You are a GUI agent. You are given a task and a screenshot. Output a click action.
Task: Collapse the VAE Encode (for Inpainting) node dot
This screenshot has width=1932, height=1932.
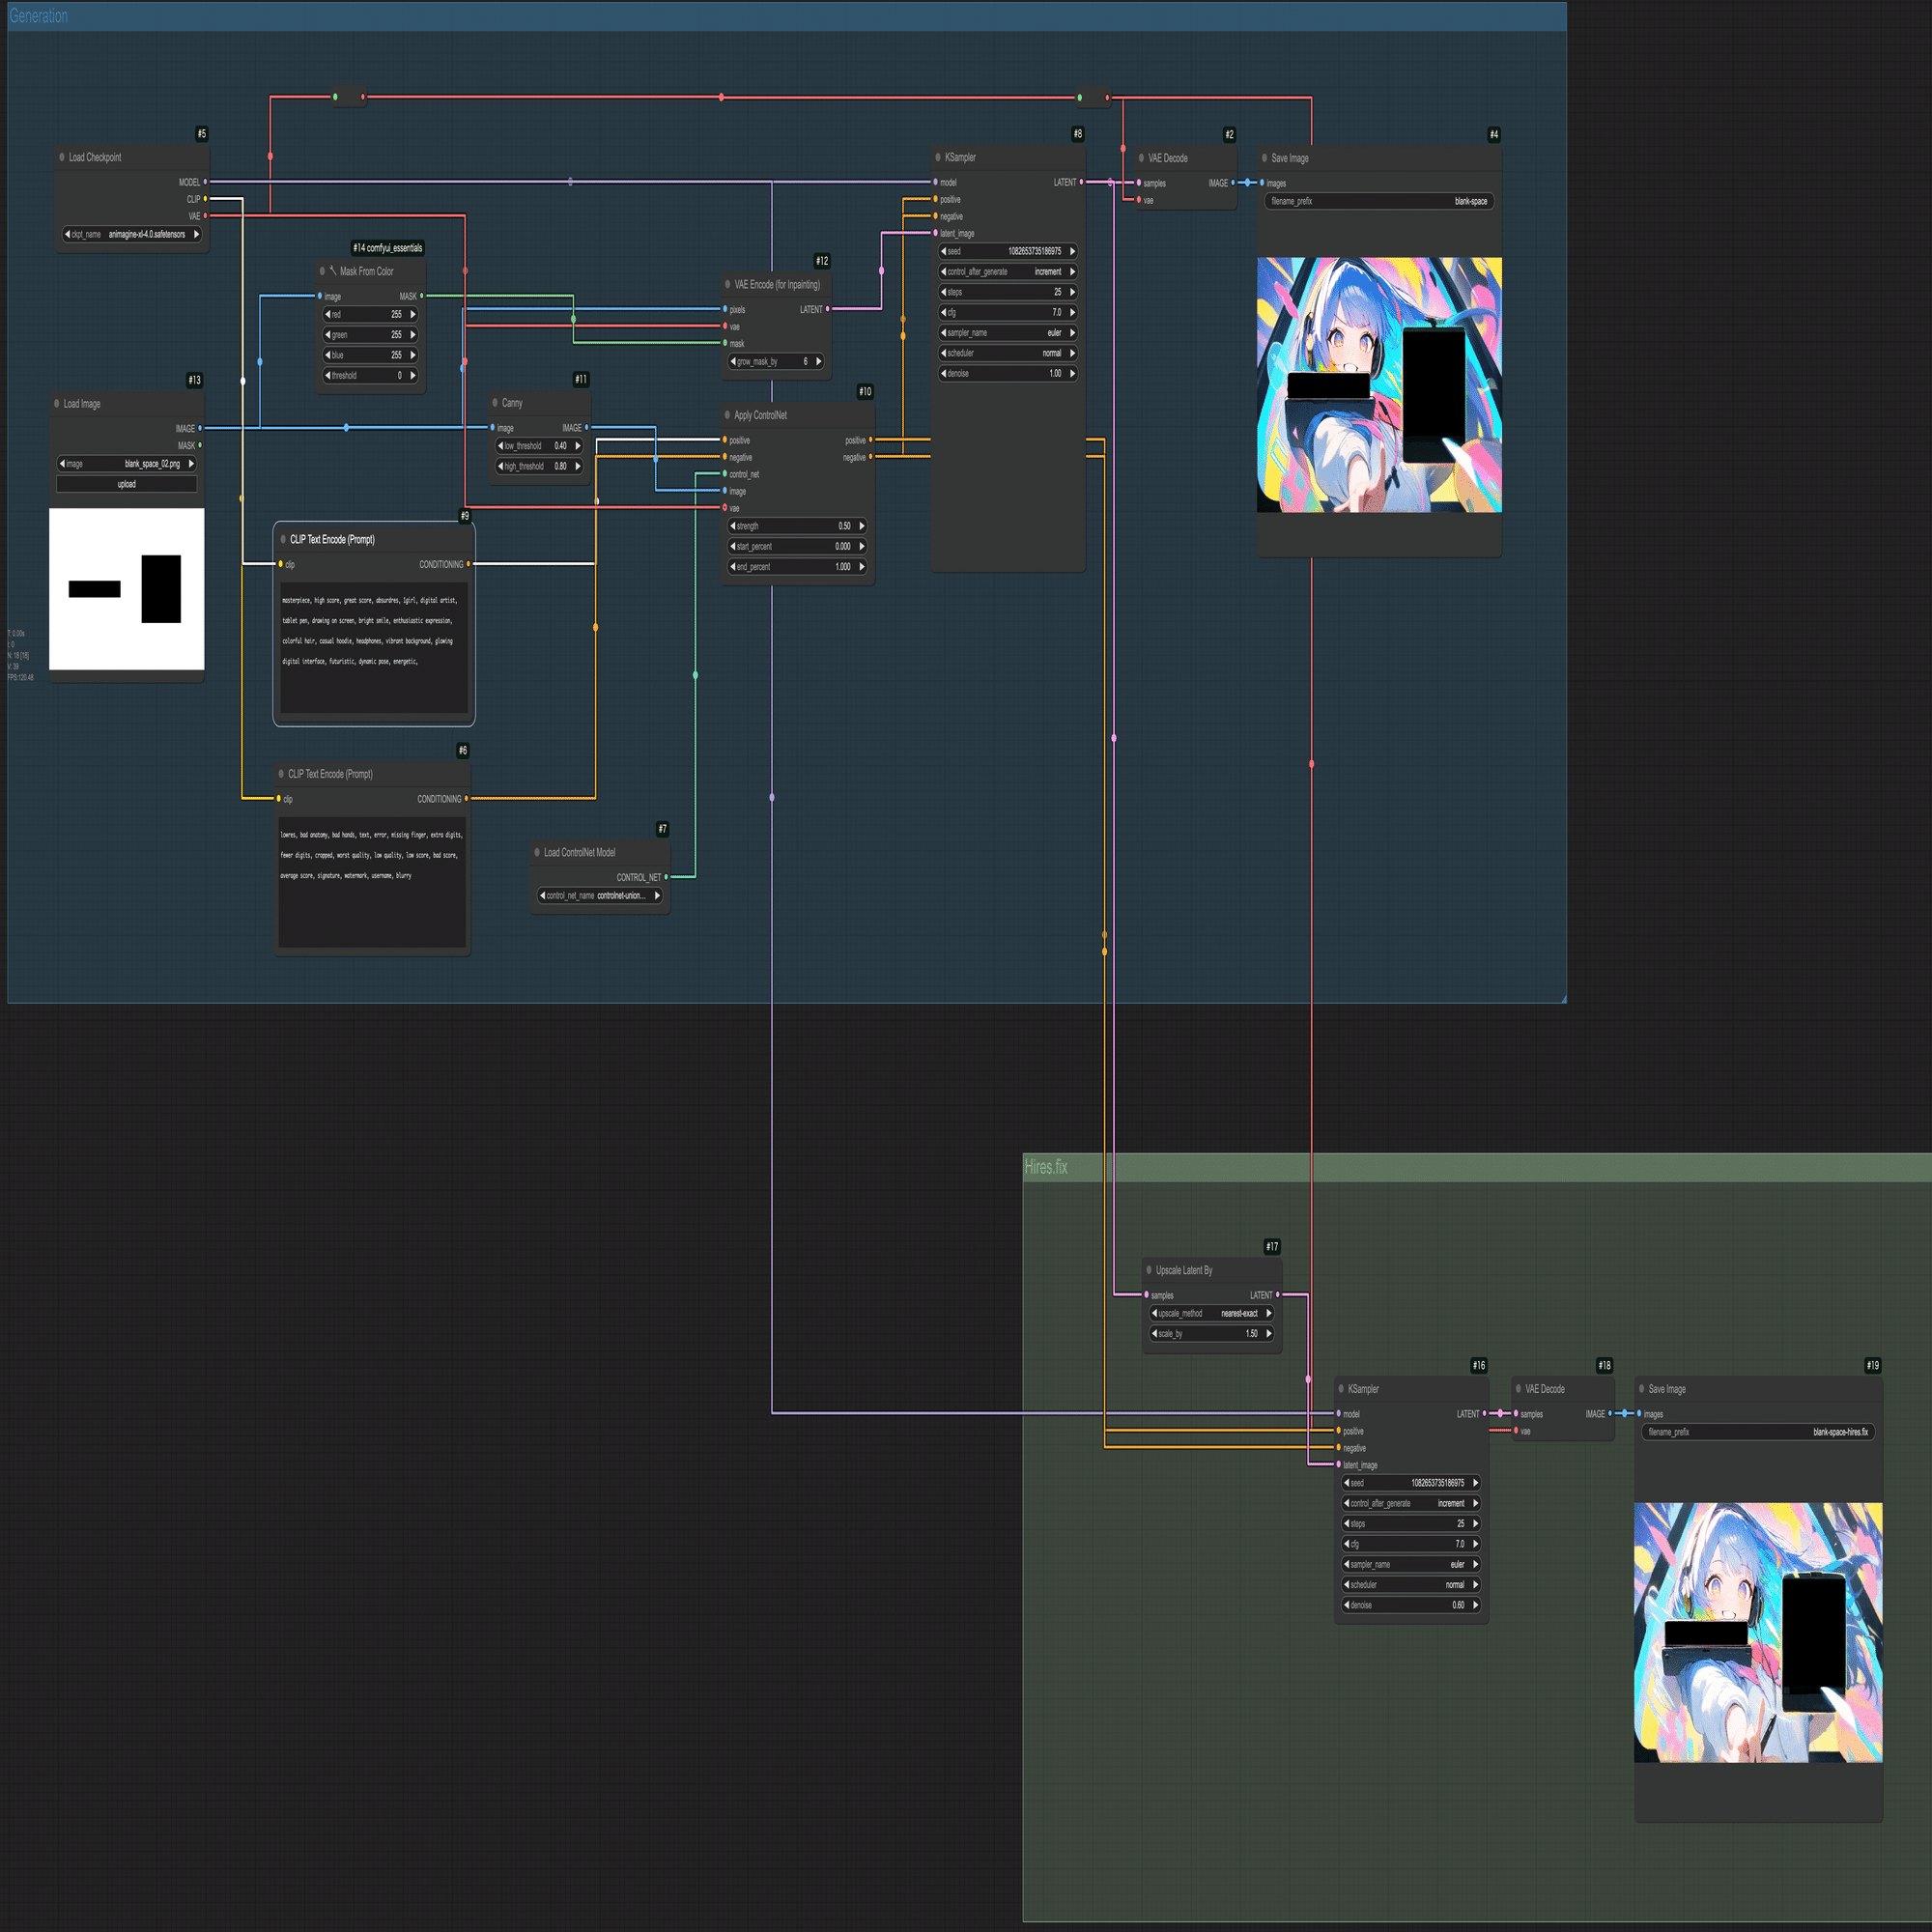(x=727, y=285)
